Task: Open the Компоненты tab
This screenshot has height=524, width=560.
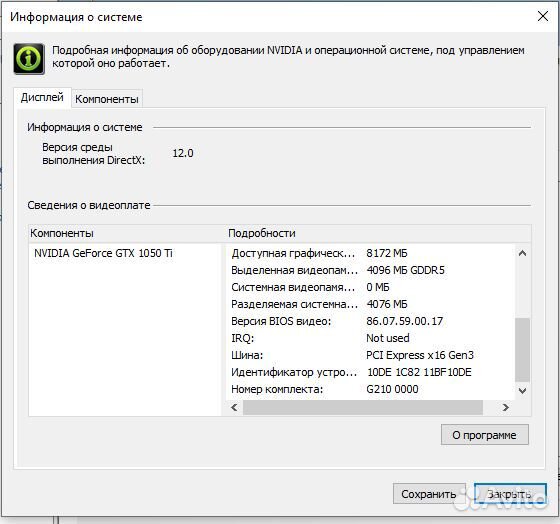Action: [107, 99]
